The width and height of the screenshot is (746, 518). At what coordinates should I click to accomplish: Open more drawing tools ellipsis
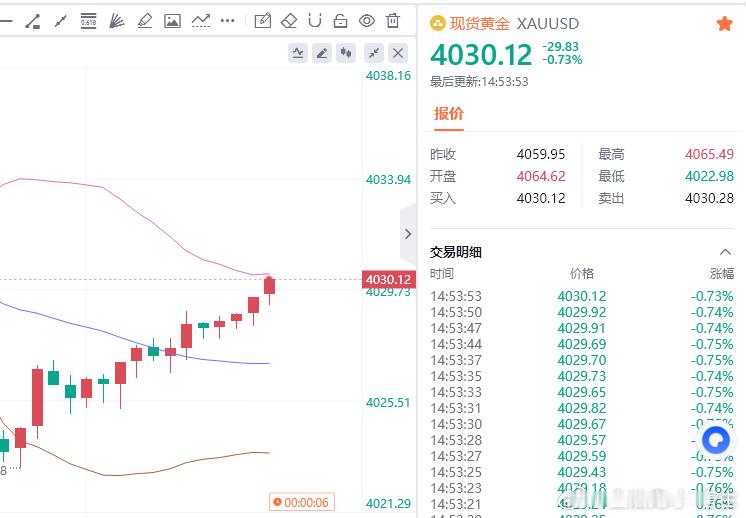[x=228, y=21]
